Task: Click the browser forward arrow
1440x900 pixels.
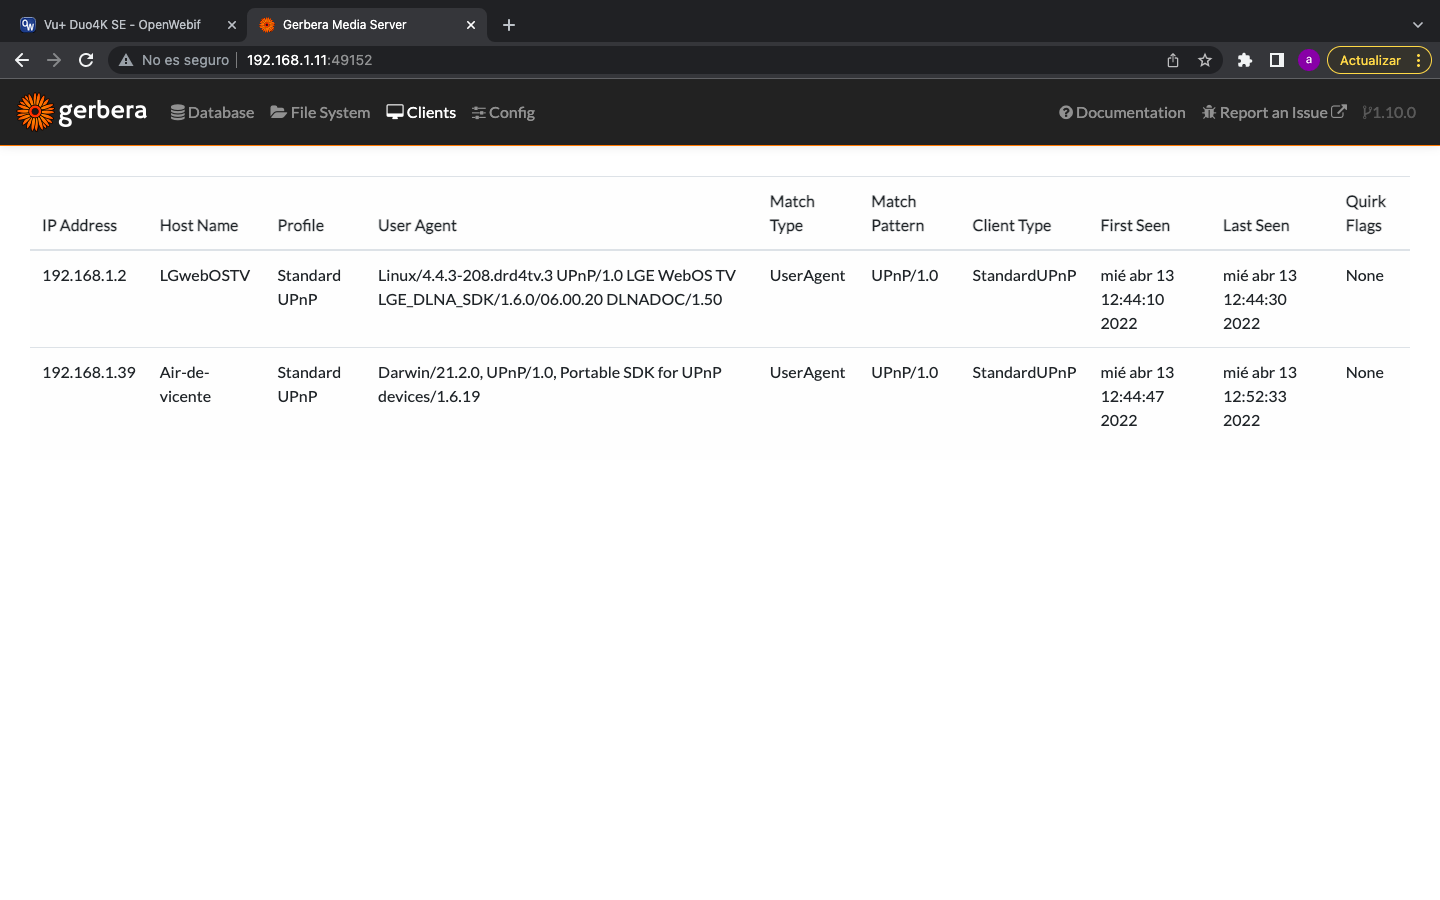Action: coord(54,60)
